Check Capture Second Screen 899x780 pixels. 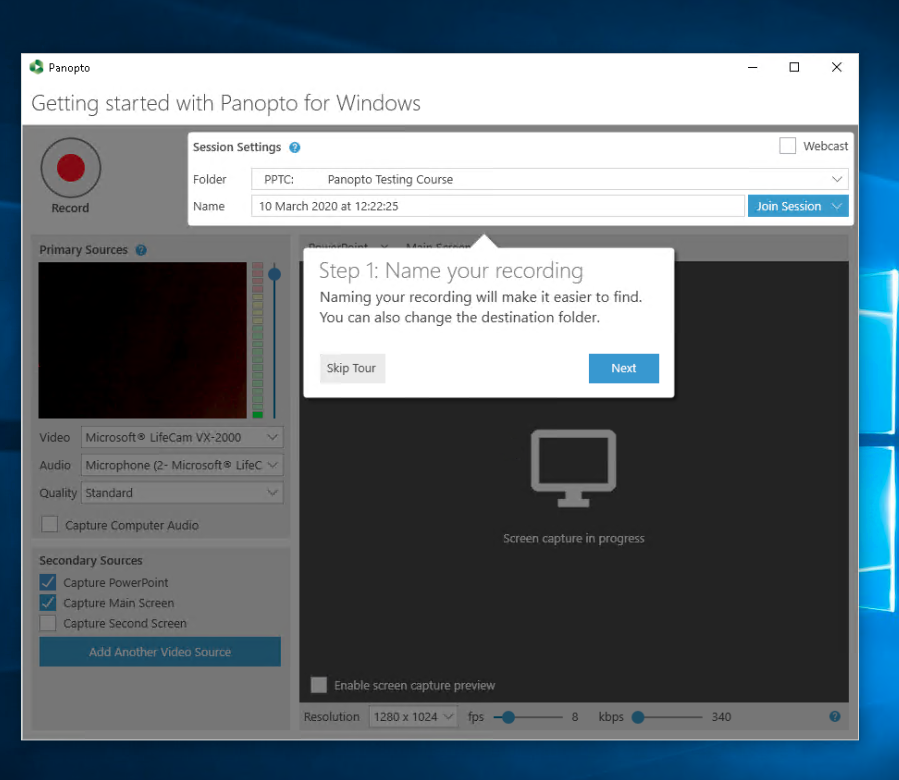[48, 623]
